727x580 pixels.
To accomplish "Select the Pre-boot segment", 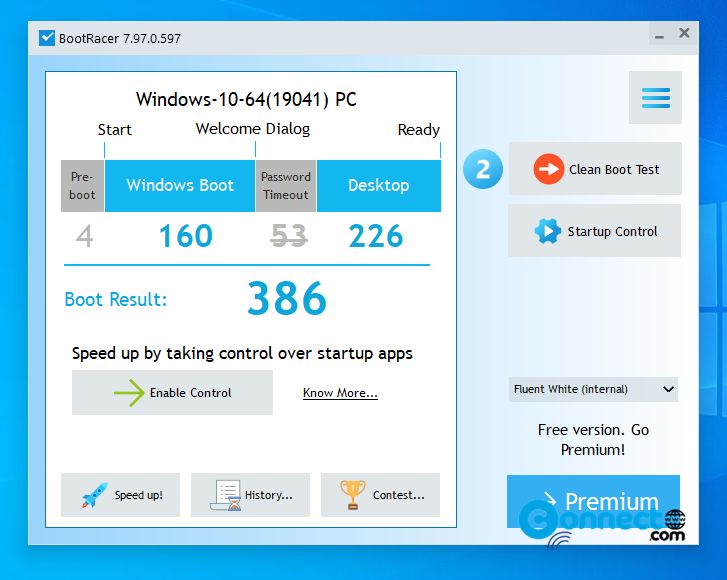I will click(83, 185).
